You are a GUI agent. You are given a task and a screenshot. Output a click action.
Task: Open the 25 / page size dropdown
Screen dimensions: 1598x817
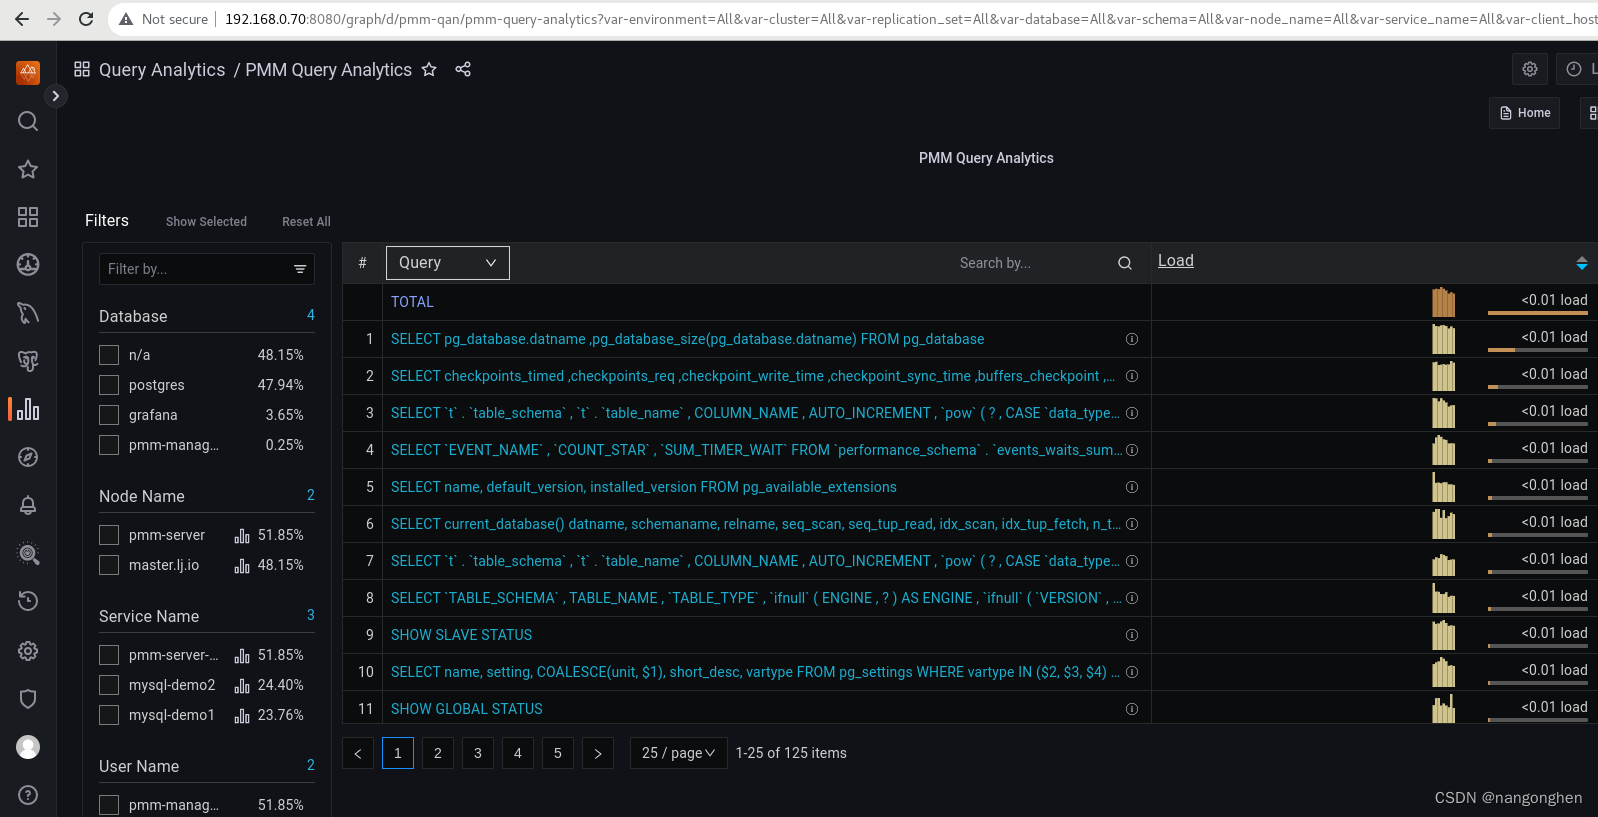point(678,753)
